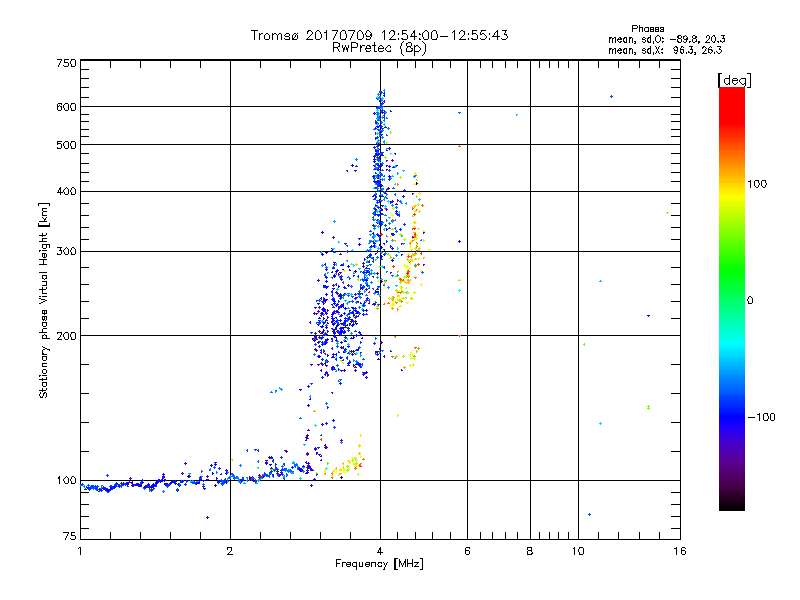Viewport: 800px width, 600px height.
Task: Click the x-axis '8' tick label
Action: (530, 551)
